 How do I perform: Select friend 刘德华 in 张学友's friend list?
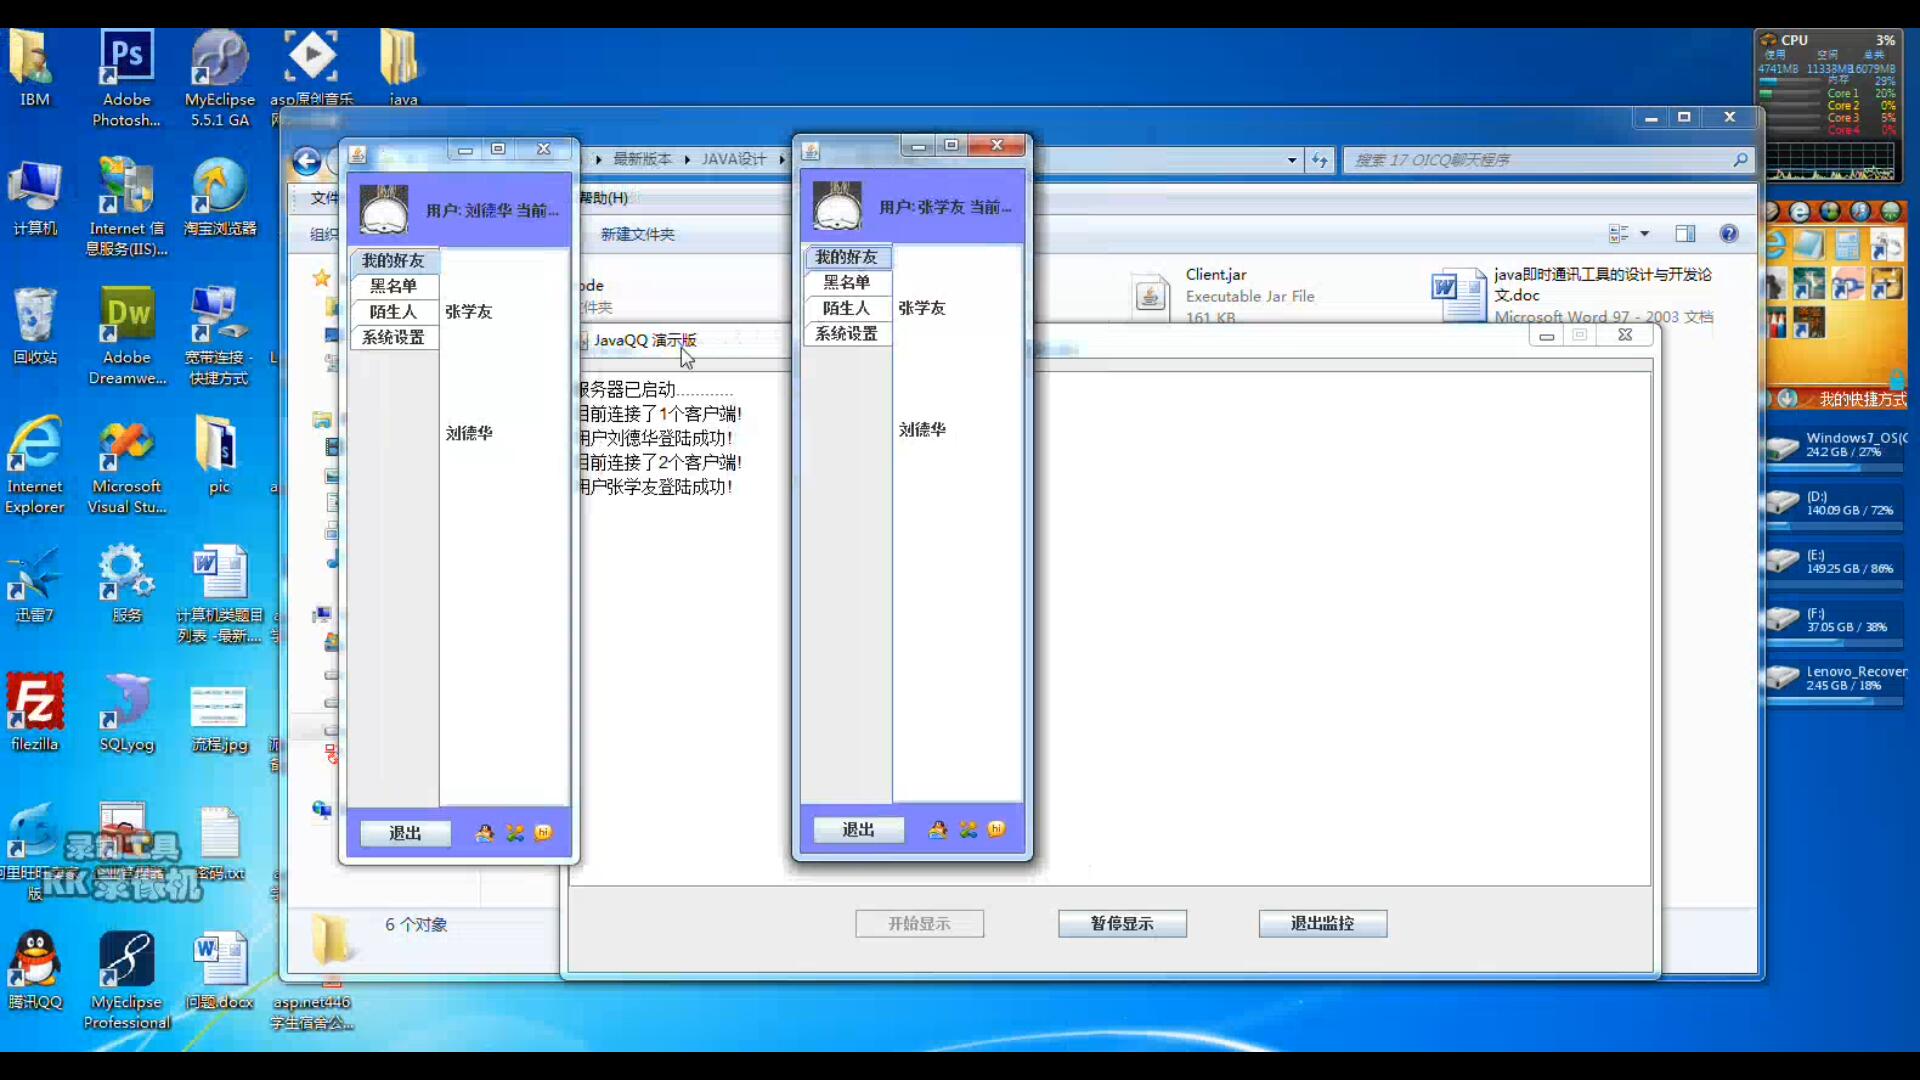click(x=922, y=429)
